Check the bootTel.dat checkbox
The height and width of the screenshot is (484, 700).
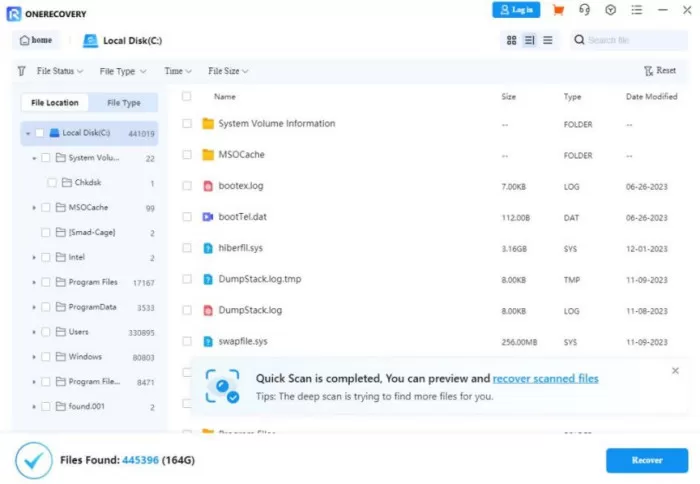(x=187, y=217)
